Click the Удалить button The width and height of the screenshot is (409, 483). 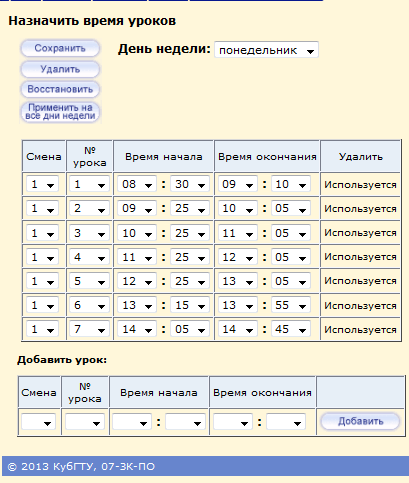tap(60, 69)
